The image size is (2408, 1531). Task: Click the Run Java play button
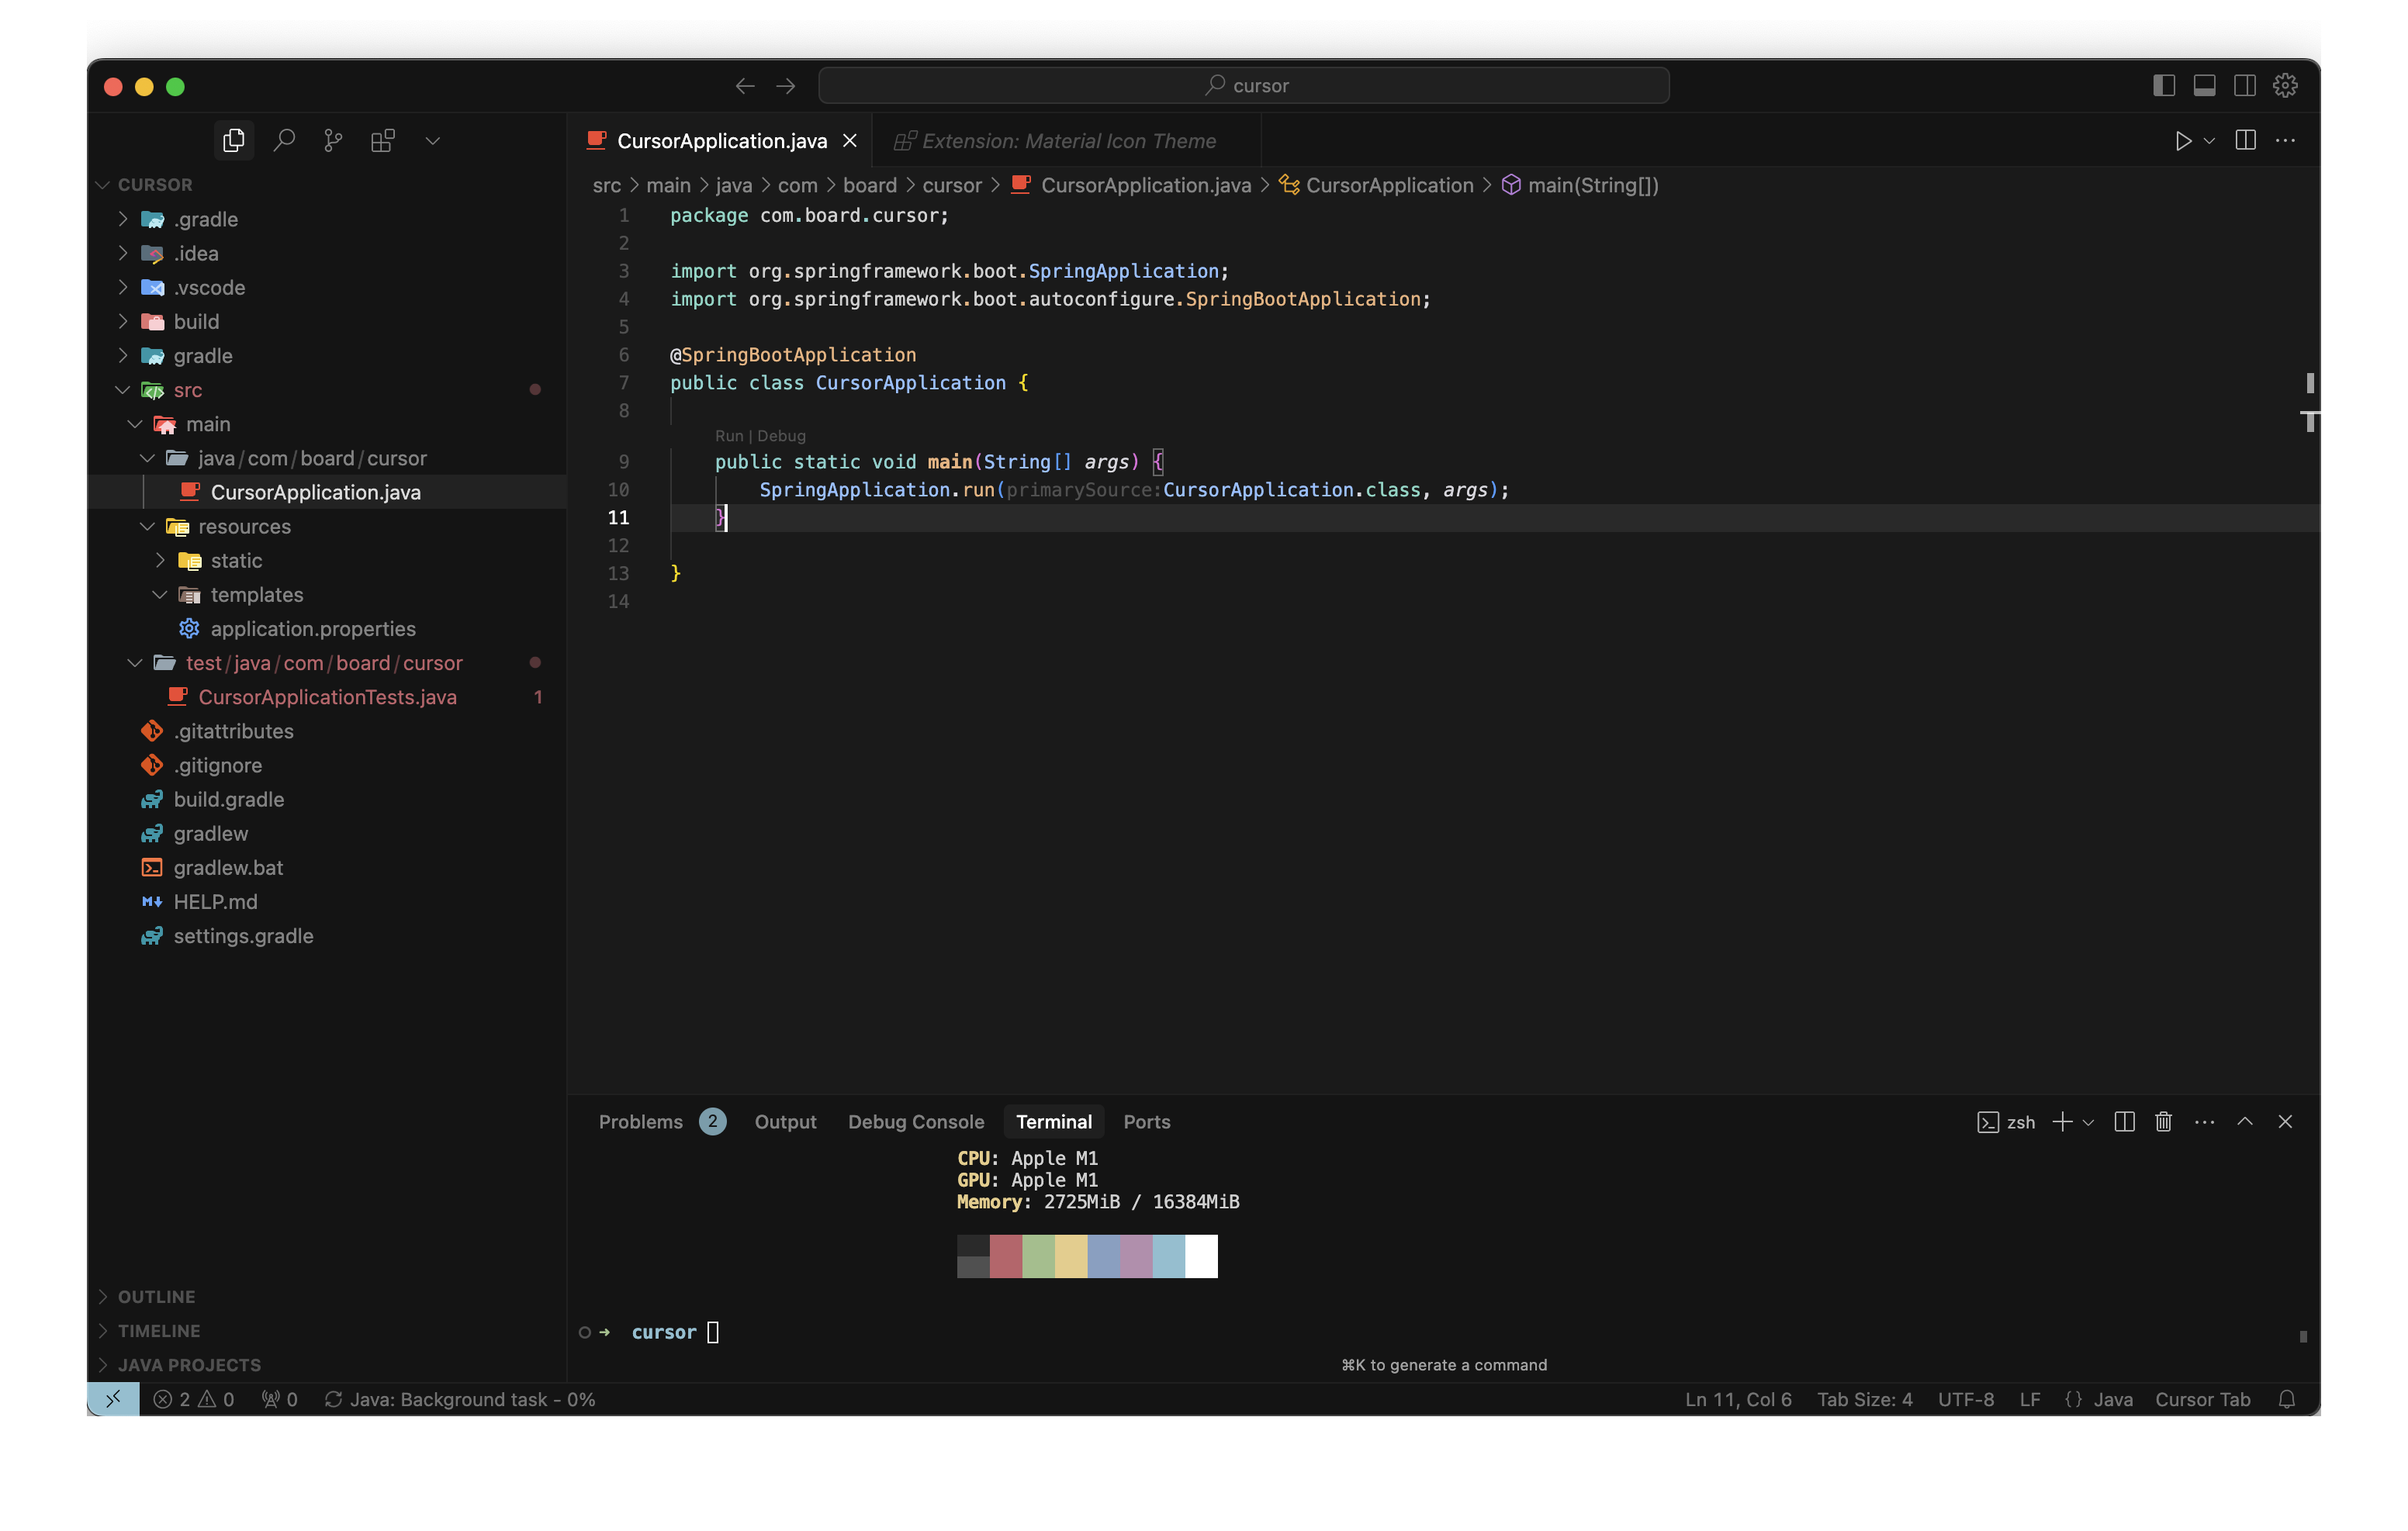click(2183, 140)
